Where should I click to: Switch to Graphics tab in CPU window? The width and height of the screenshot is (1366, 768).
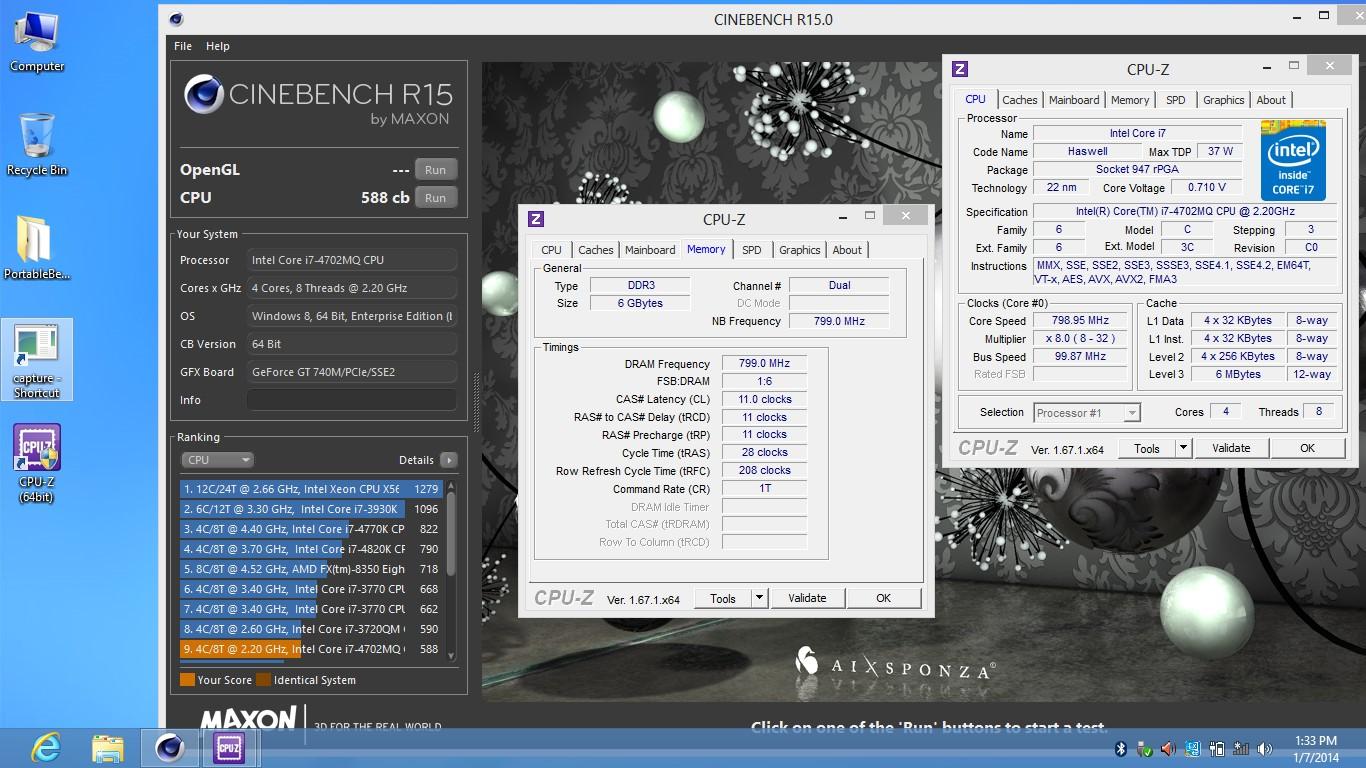click(1224, 100)
